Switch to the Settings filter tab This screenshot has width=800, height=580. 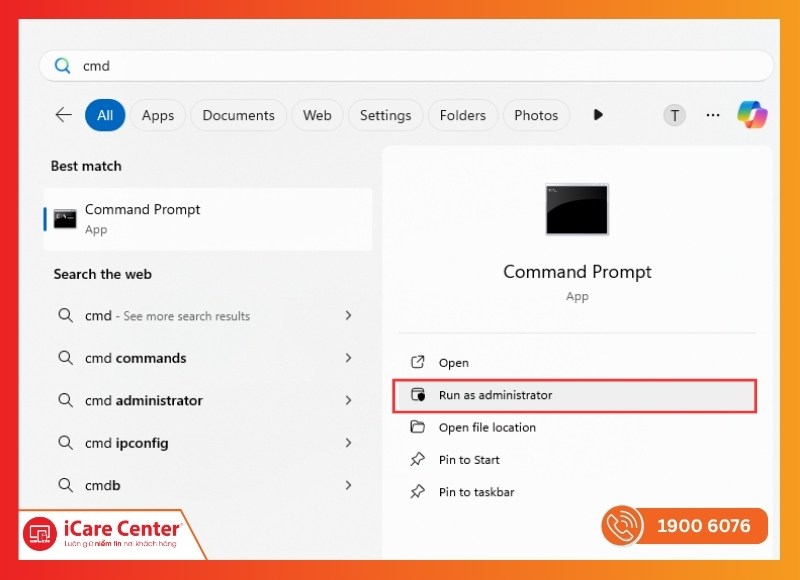pos(385,115)
